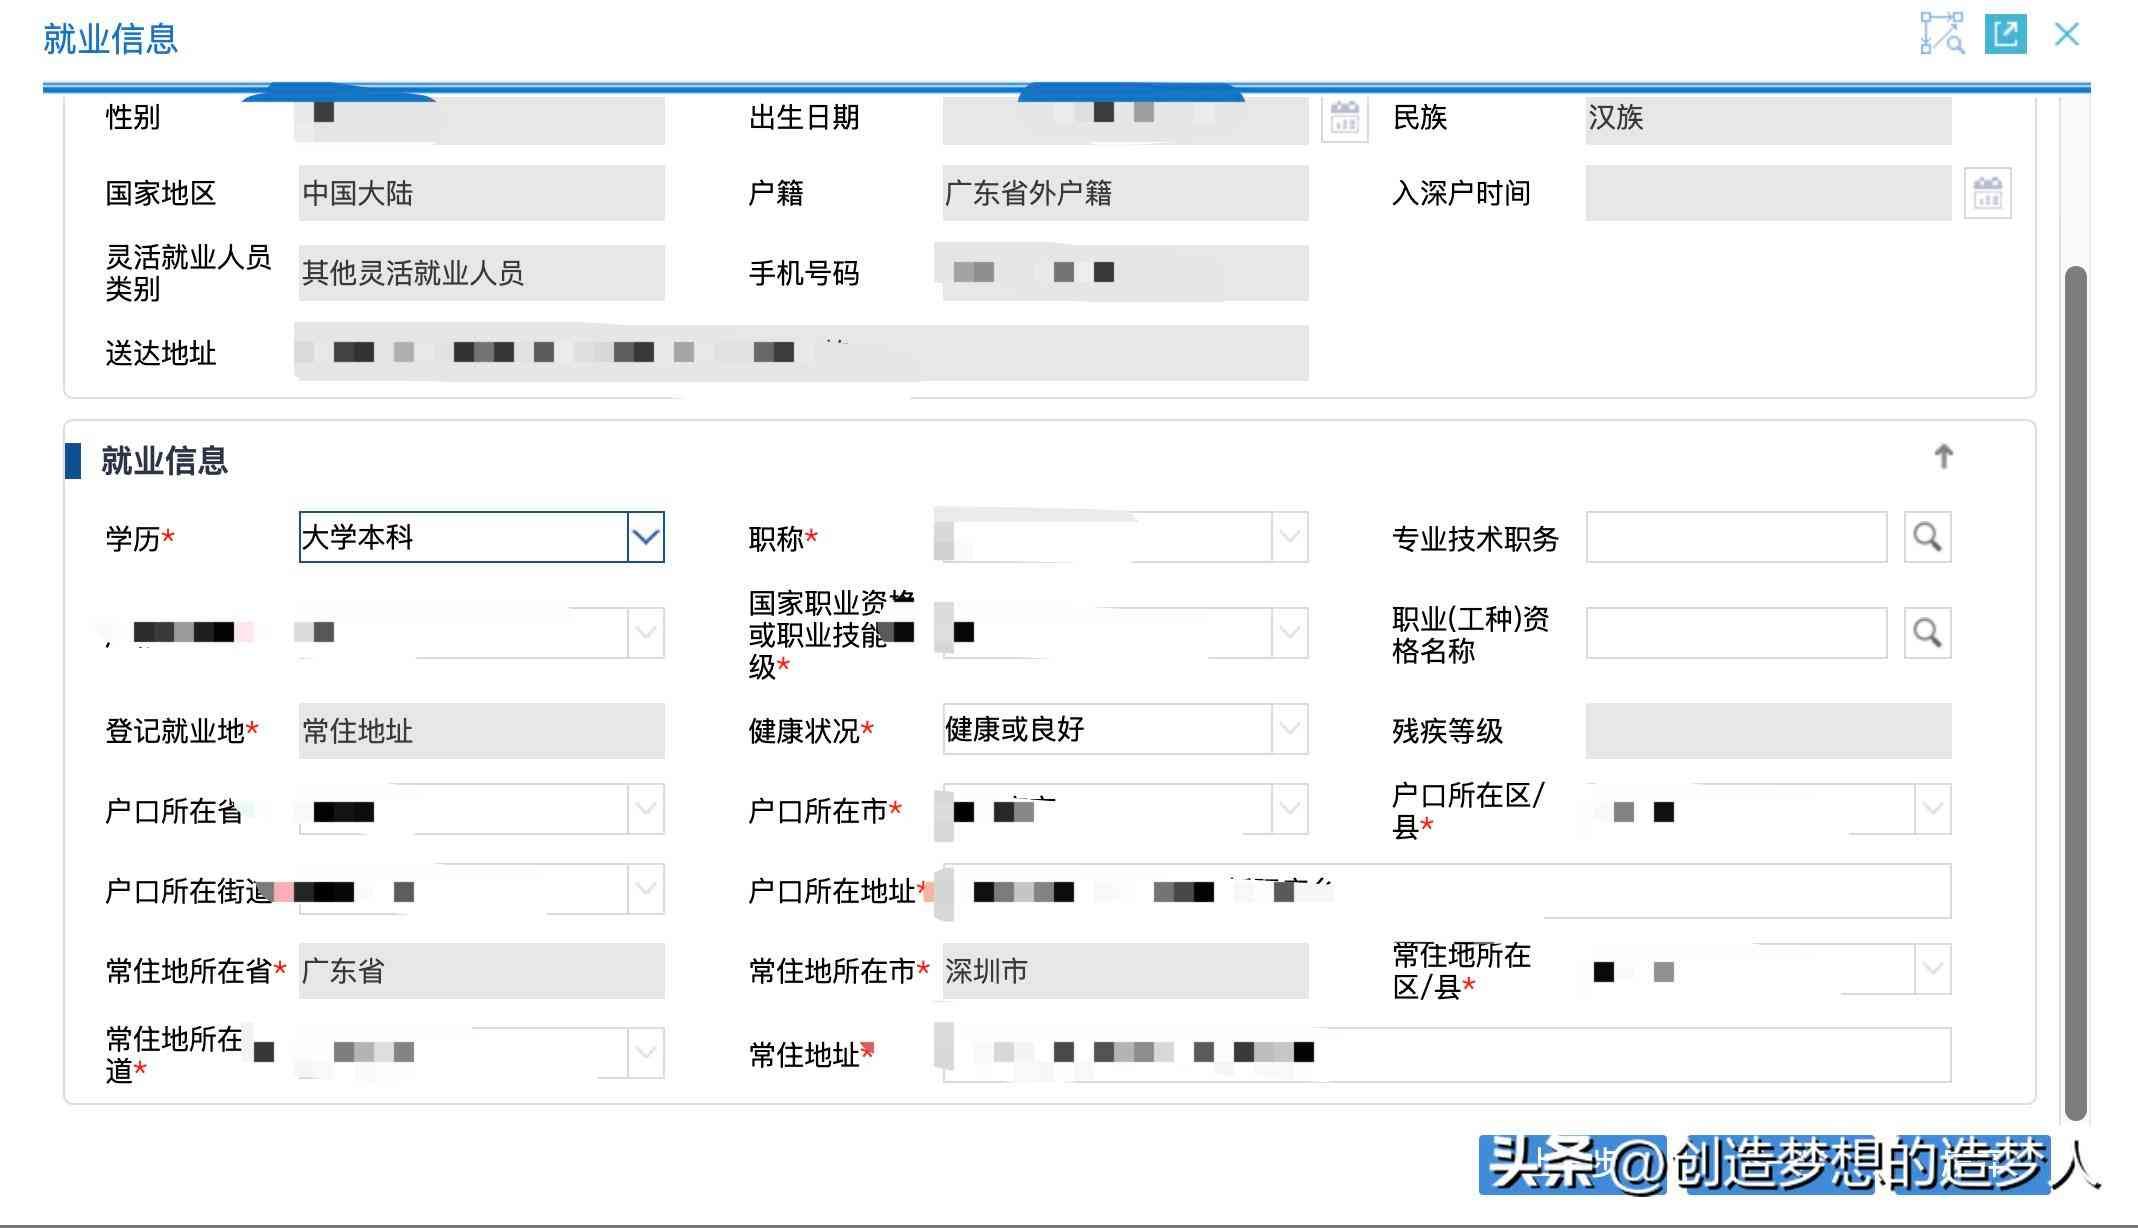Open 国家职业资格或职业技能等级 dropdown
The width and height of the screenshot is (2138, 1228).
[1289, 633]
